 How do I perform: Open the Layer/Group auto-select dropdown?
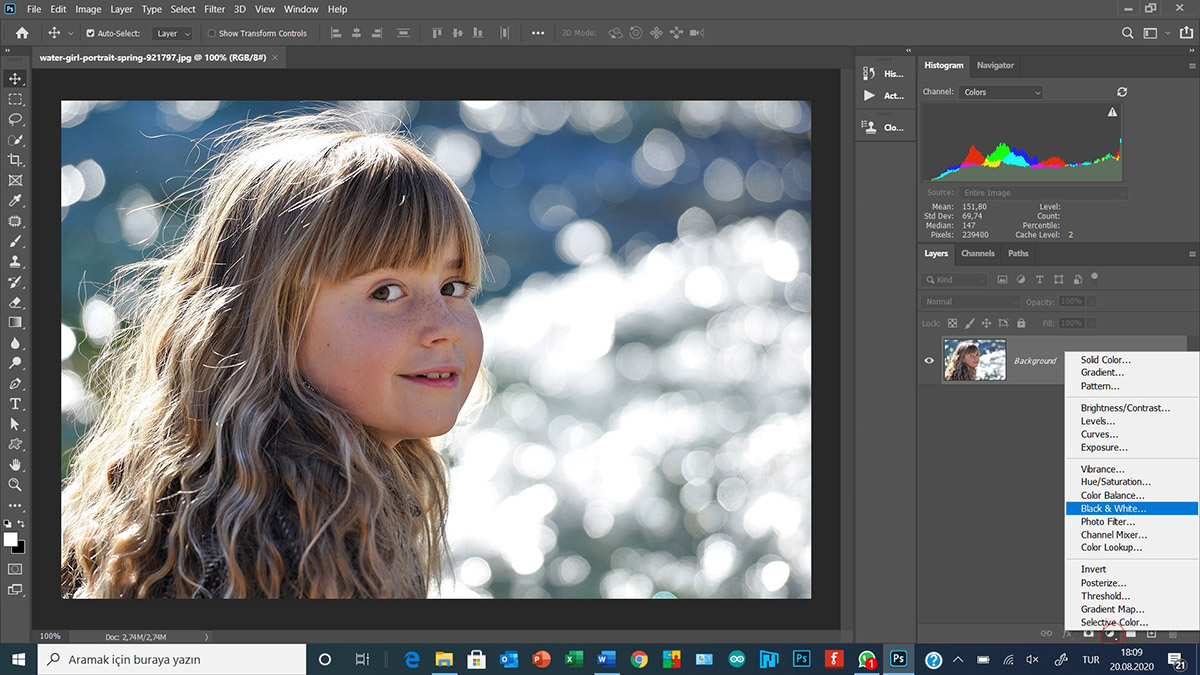pyautogui.click(x=173, y=33)
